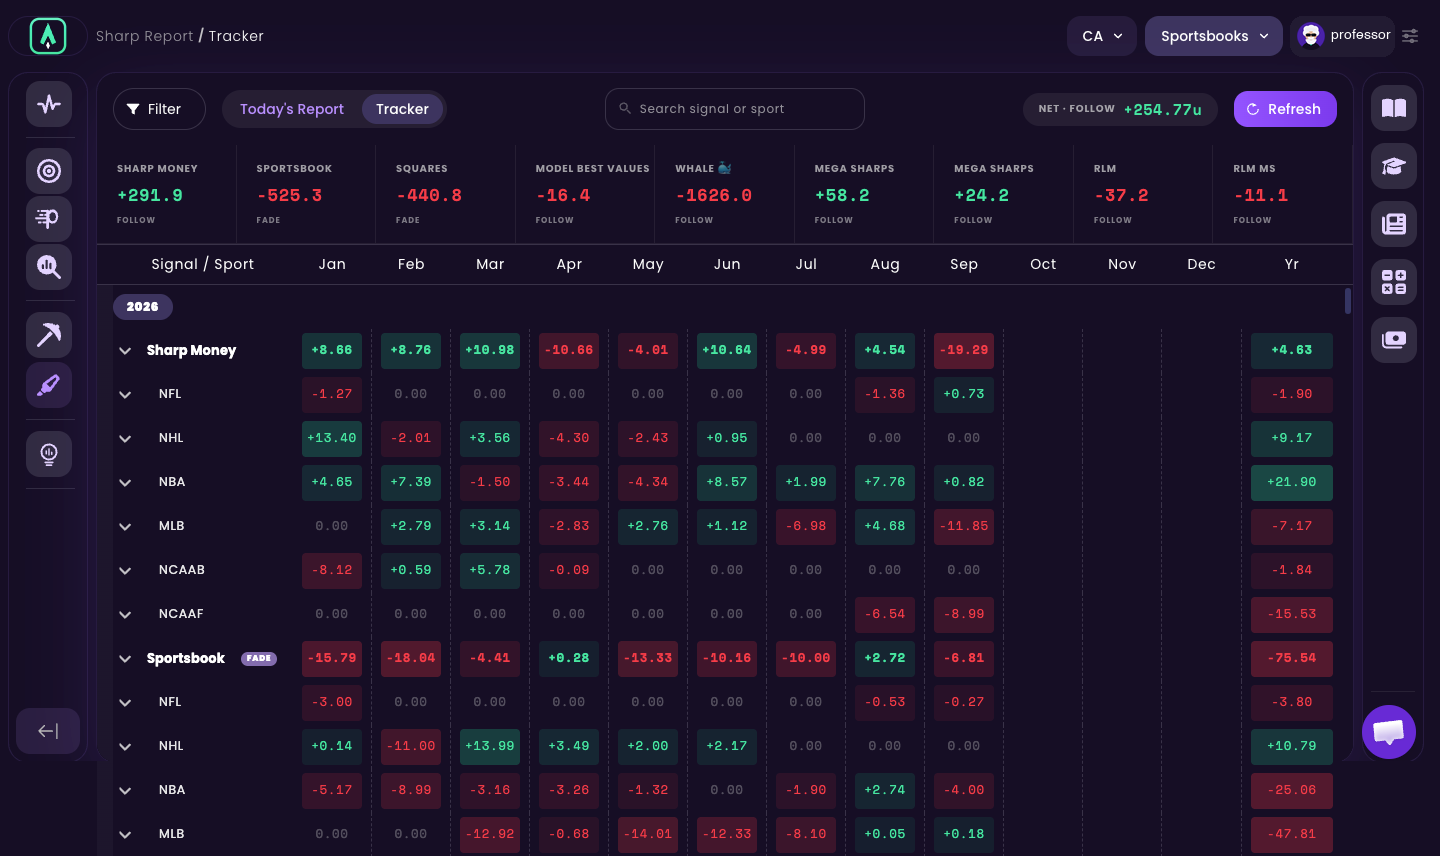
Task: Open the bullseye target icon in left sidebar
Action: click(x=49, y=171)
